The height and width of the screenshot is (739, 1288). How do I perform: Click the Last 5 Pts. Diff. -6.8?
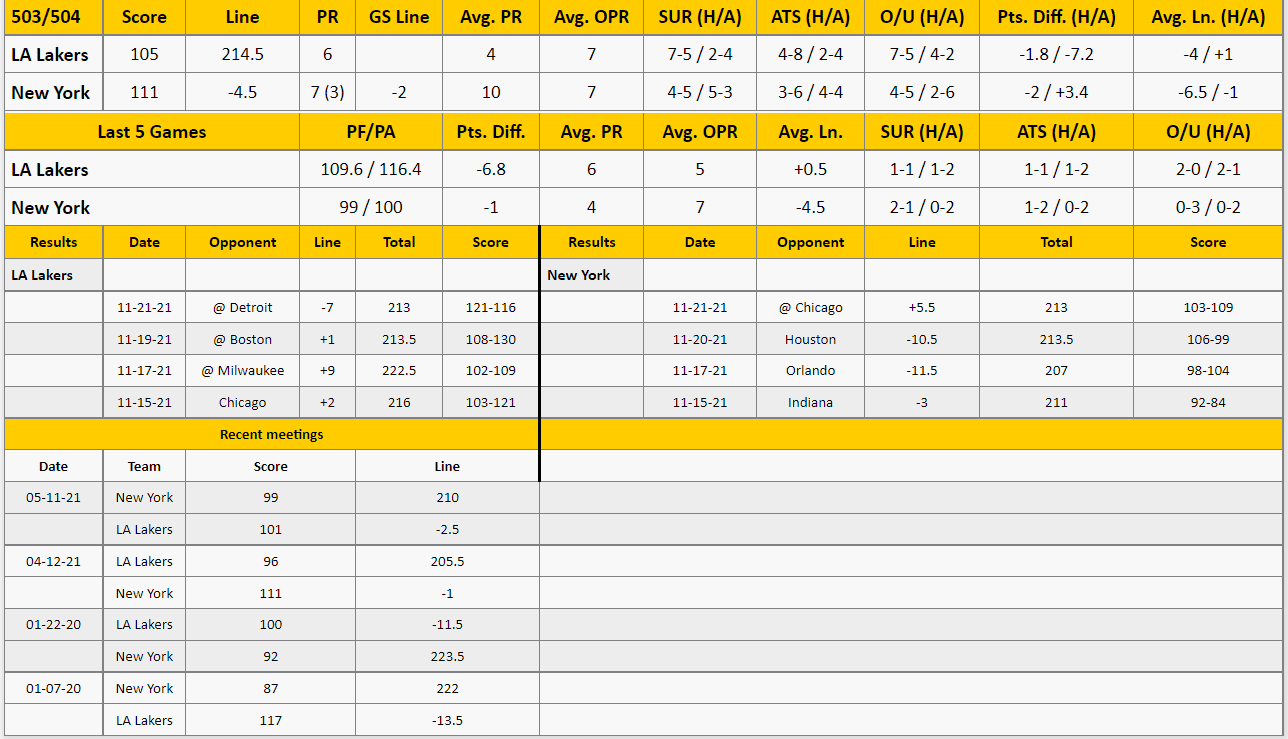tap(490, 169)
